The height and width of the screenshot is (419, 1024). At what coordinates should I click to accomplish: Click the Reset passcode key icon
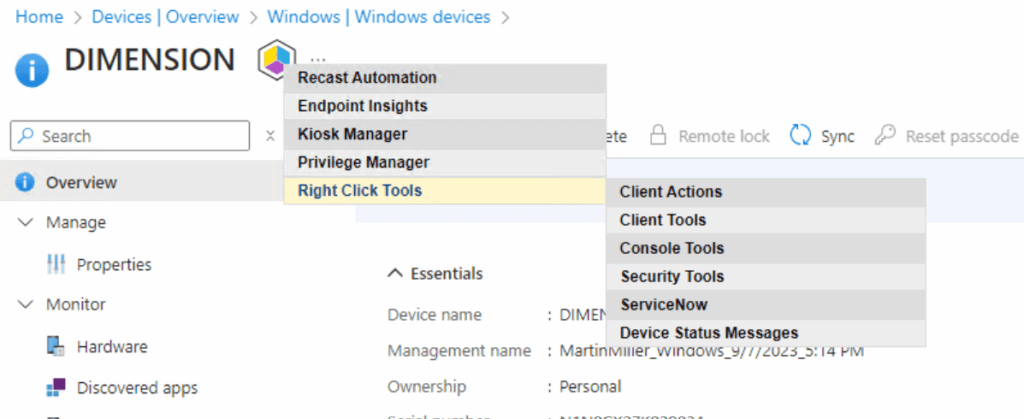884,136
